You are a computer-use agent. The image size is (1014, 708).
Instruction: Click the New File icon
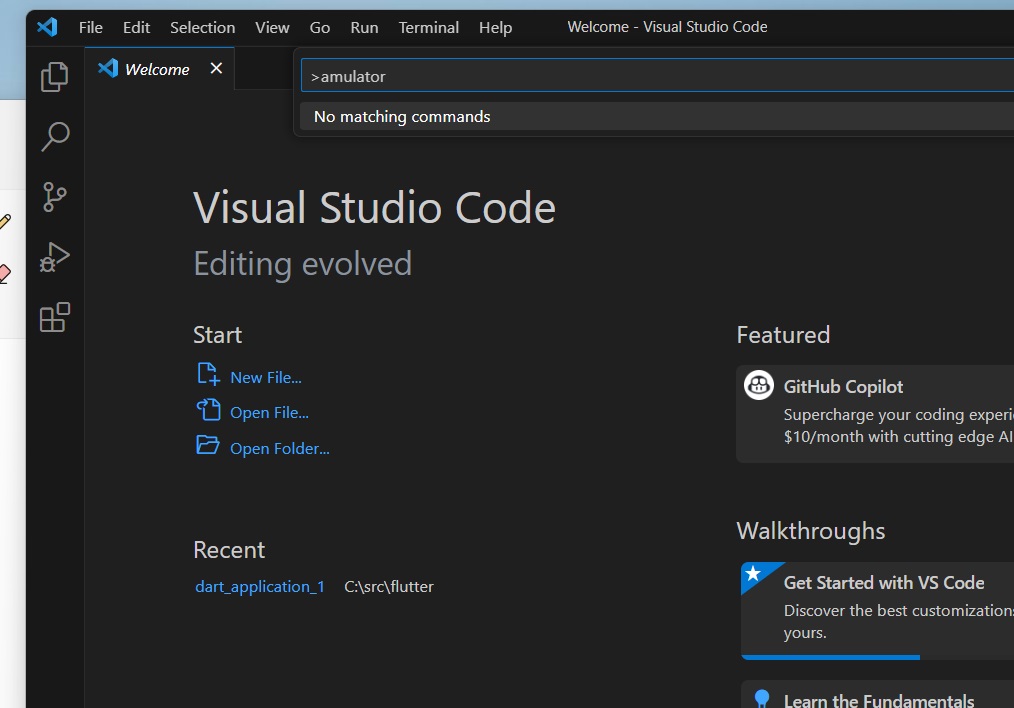click(x=208, y=374)
